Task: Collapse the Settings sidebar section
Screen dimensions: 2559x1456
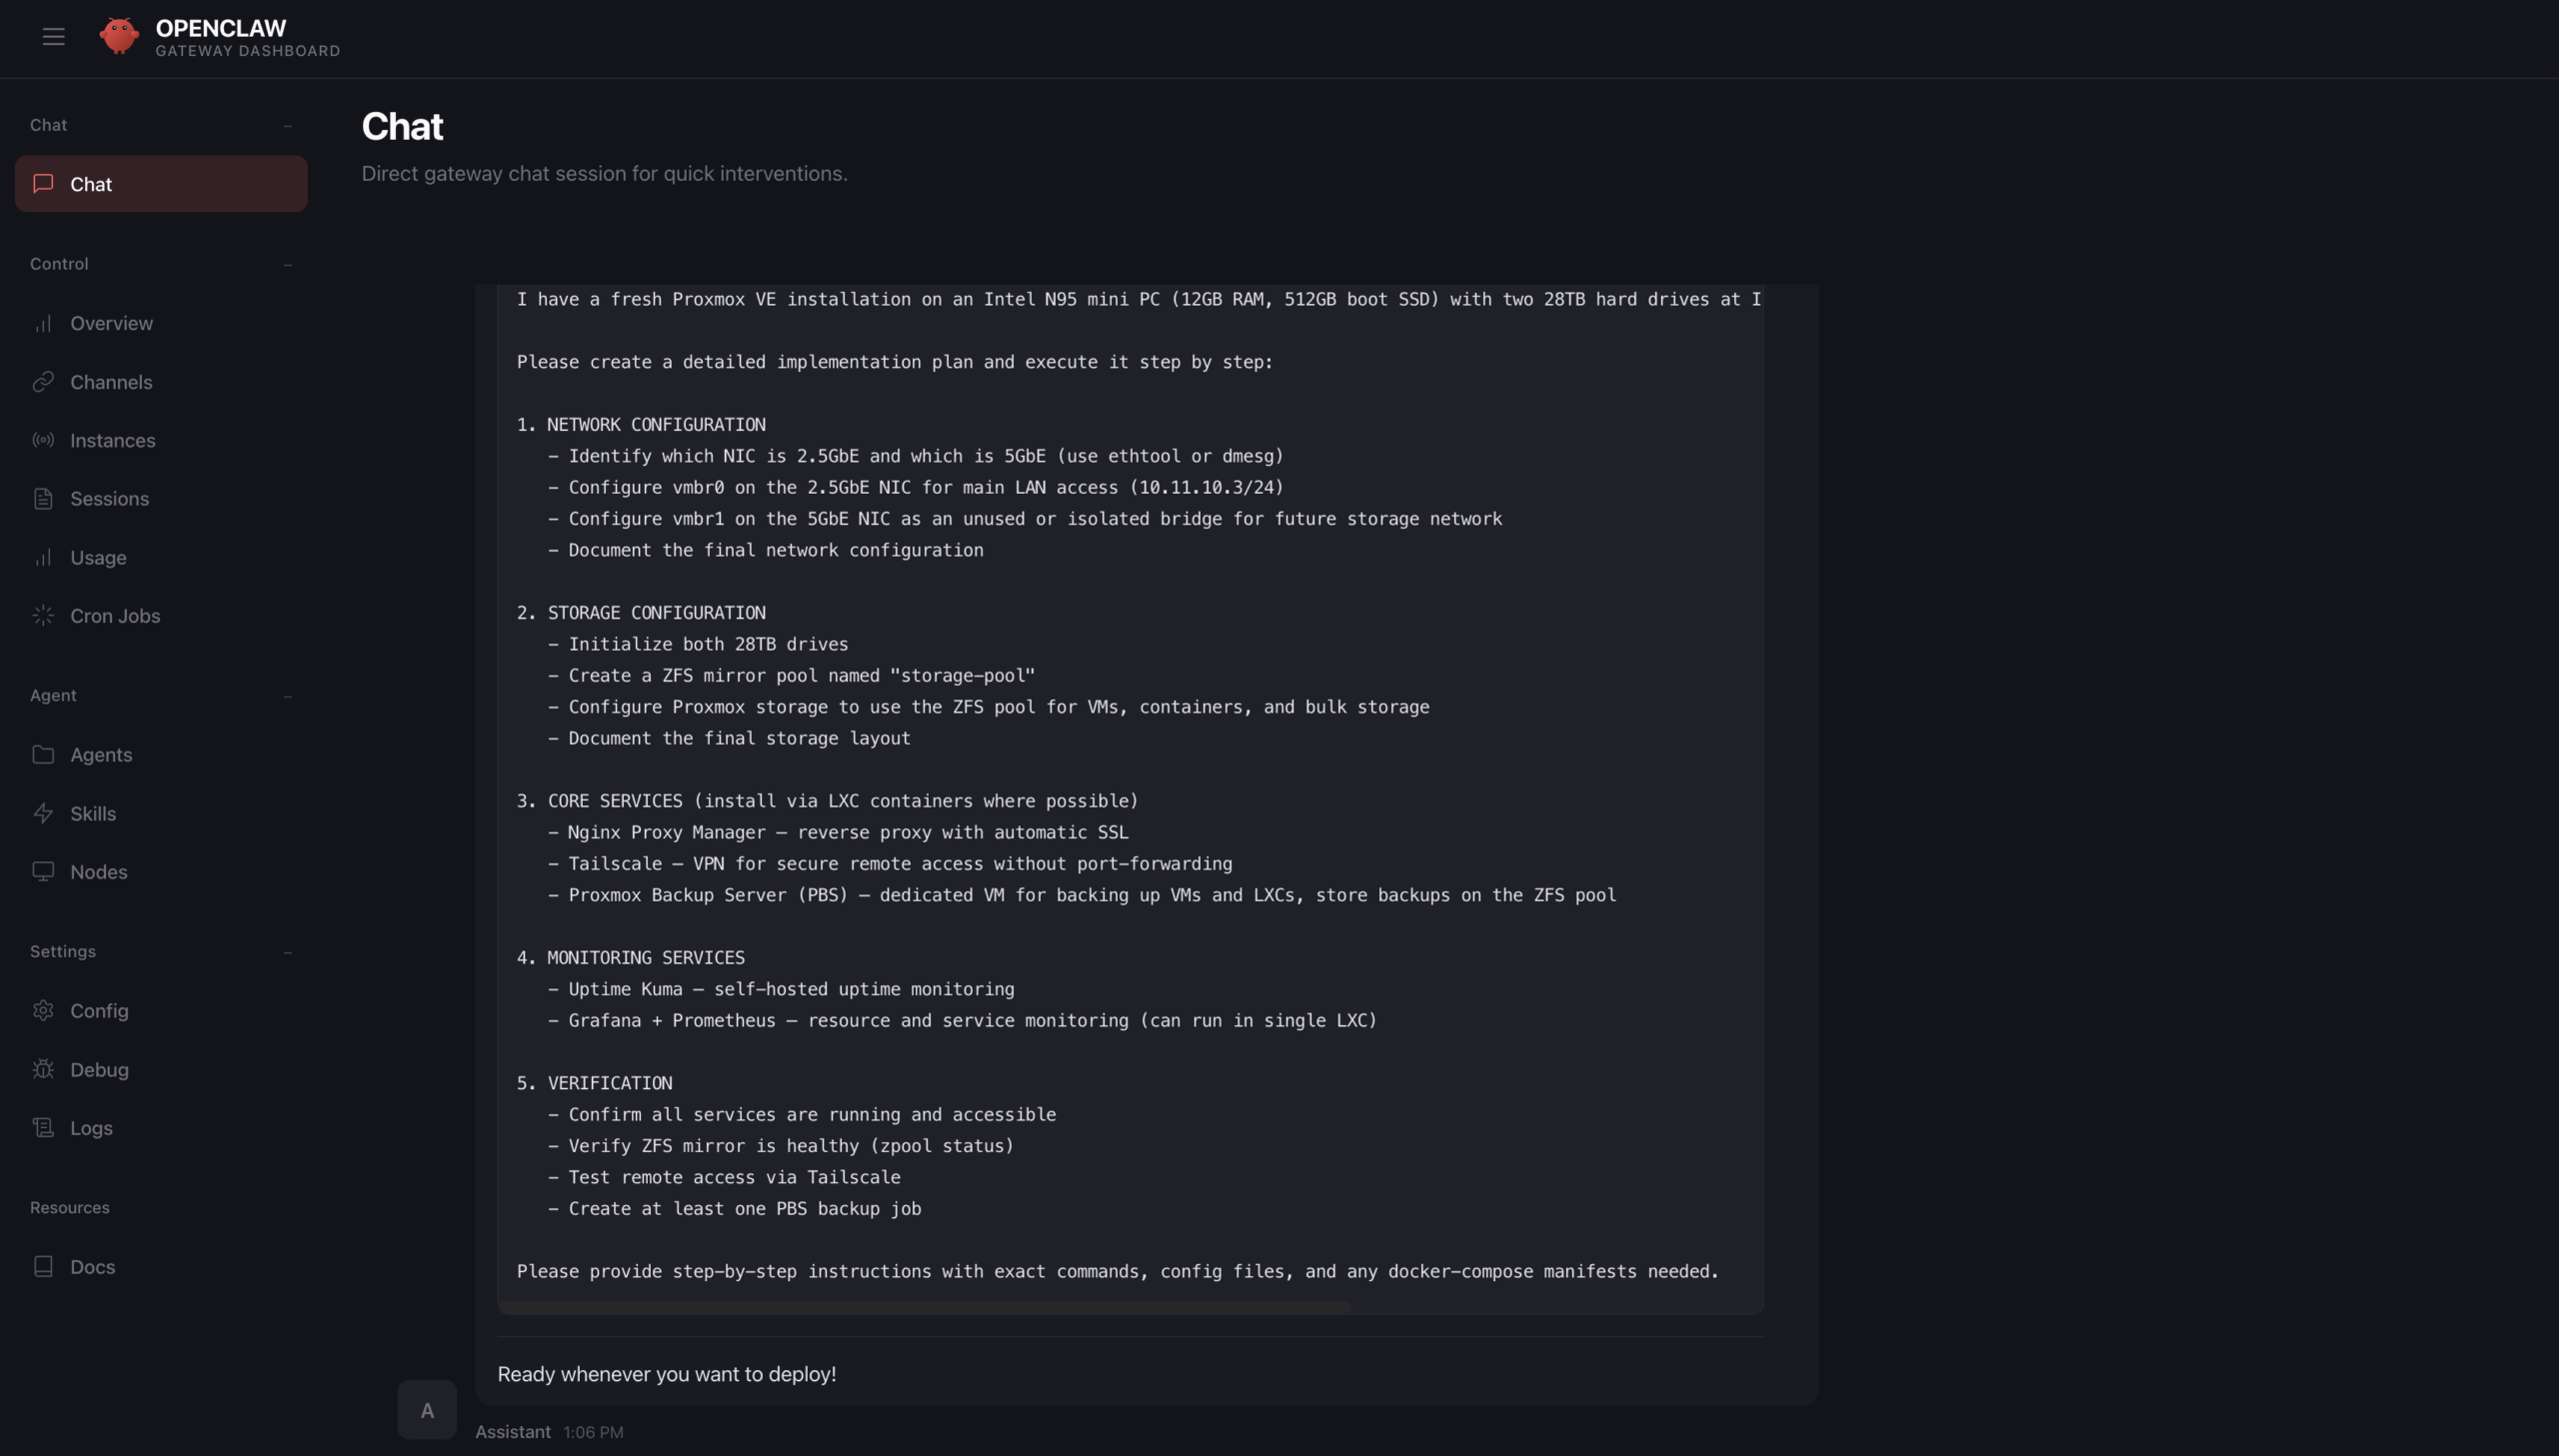Action: click(x=287, y=952)
